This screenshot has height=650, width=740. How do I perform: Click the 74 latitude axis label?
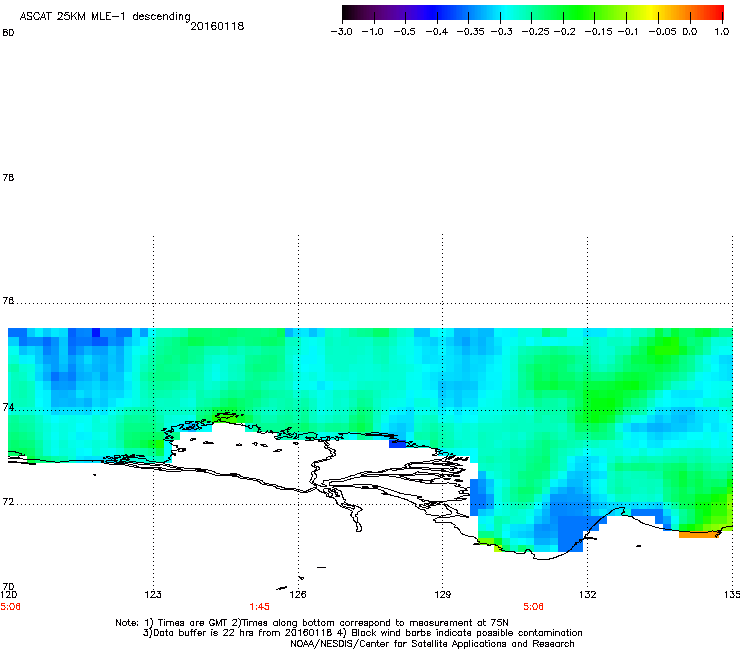(x=8, y=407)
